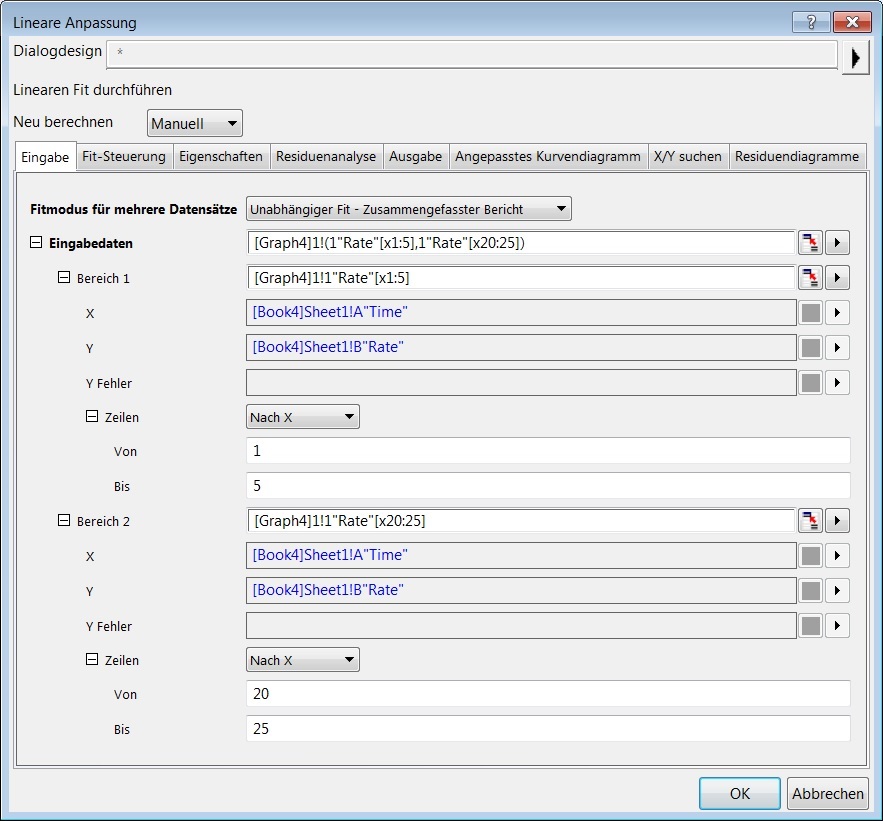
Task: Collapse the Zeilen node under Bereich 1
Action: 92,416
